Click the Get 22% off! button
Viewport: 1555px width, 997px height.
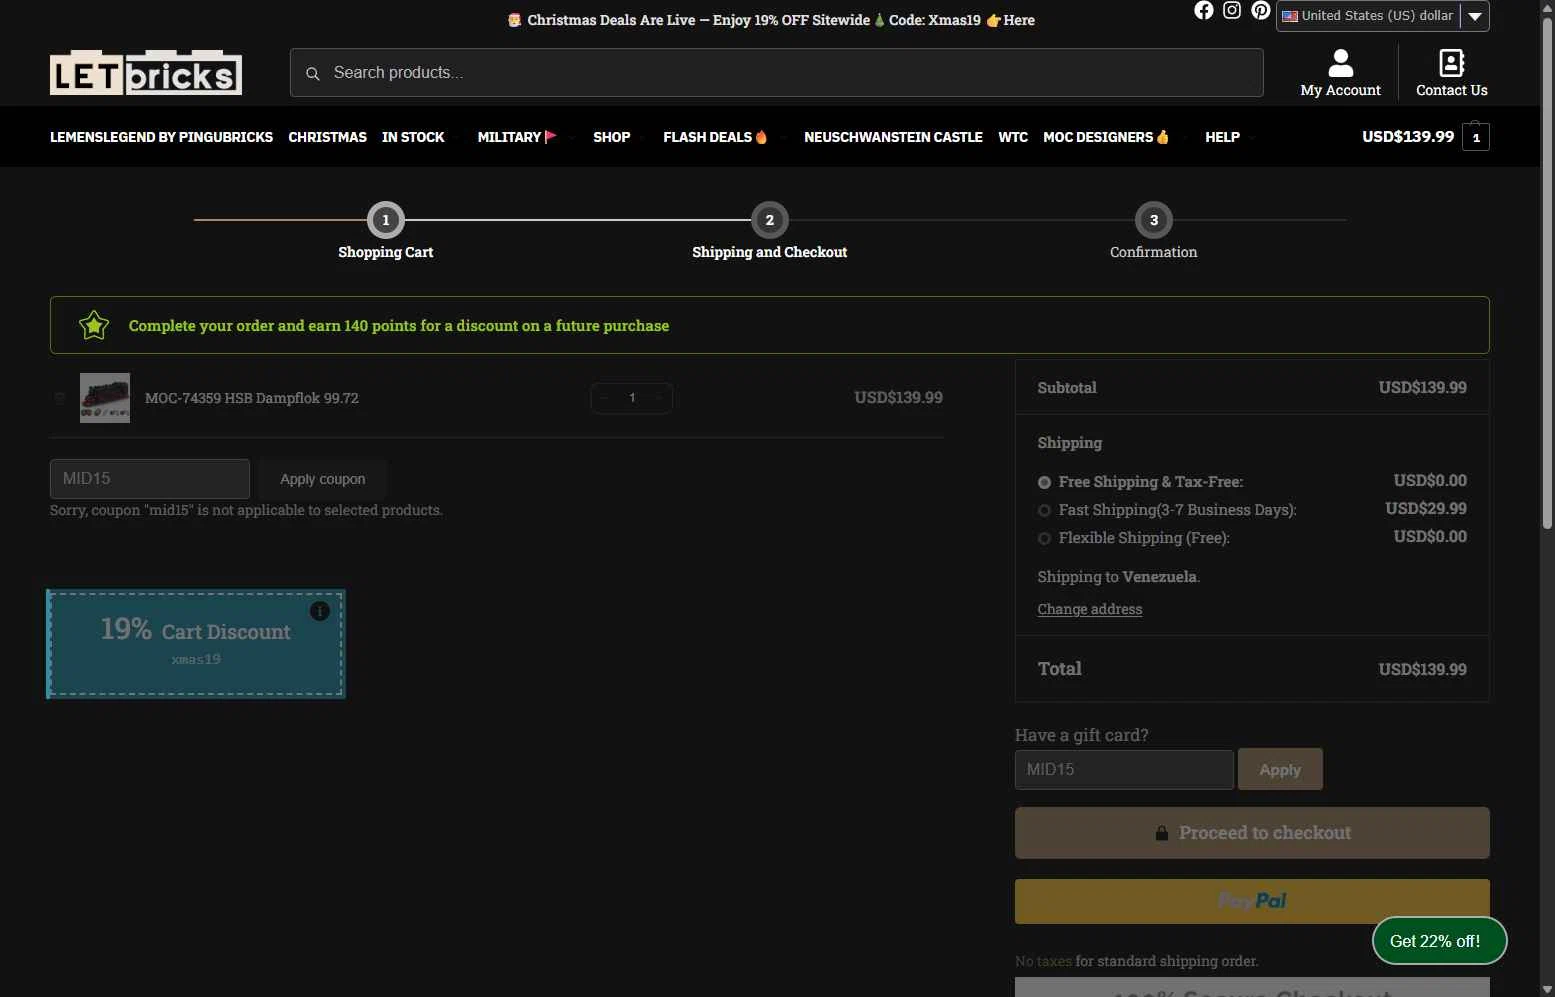(1439, 941)
